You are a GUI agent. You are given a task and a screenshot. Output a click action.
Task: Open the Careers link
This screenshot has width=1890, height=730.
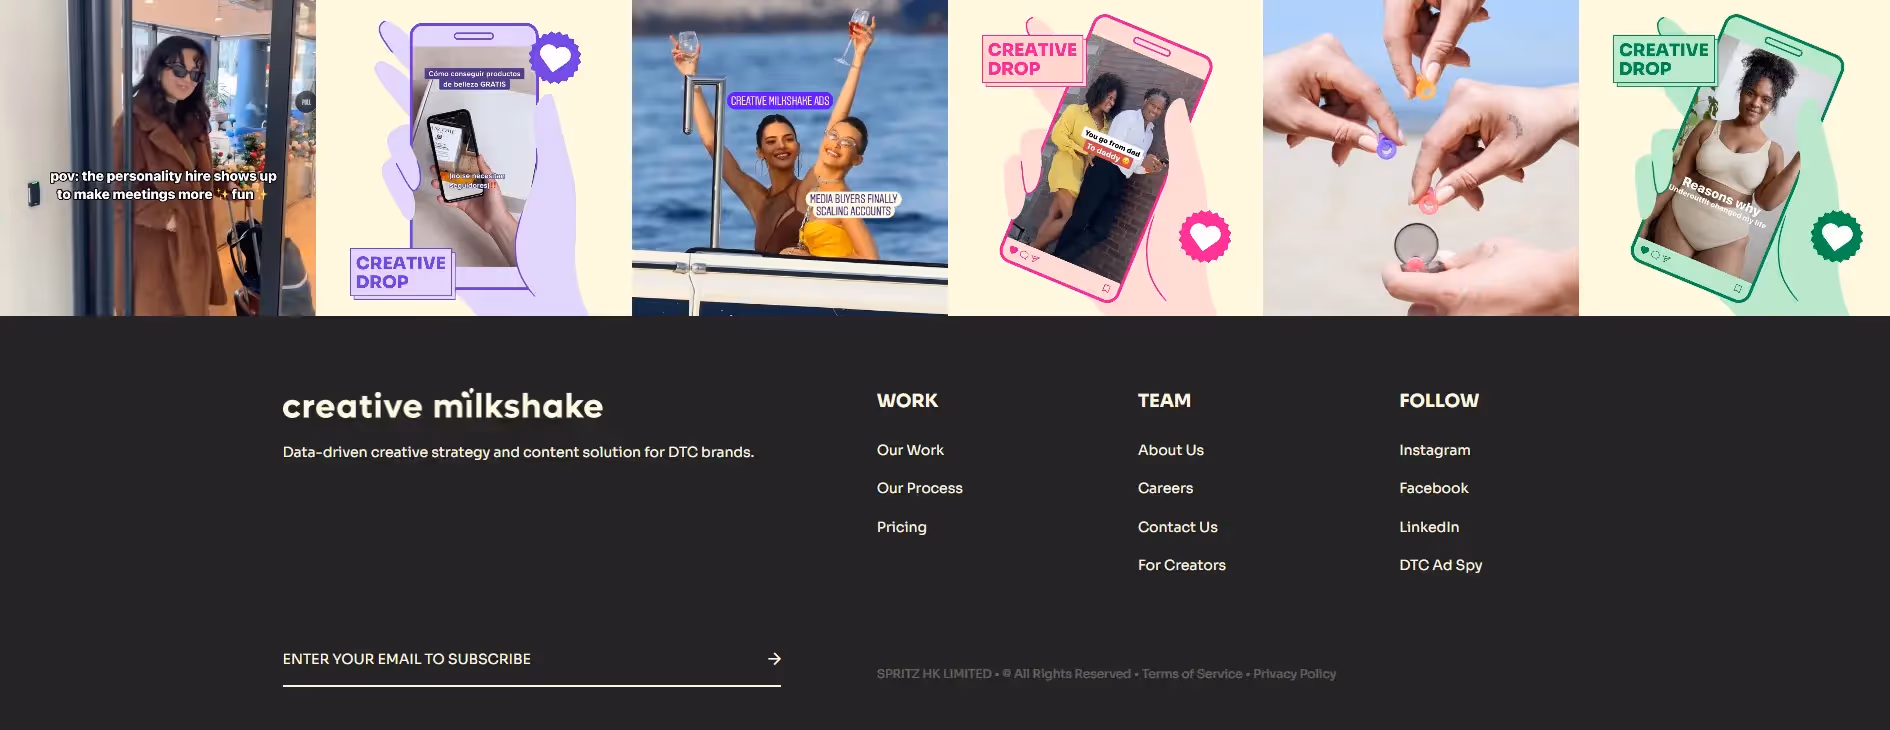[x=1165, y=488]
